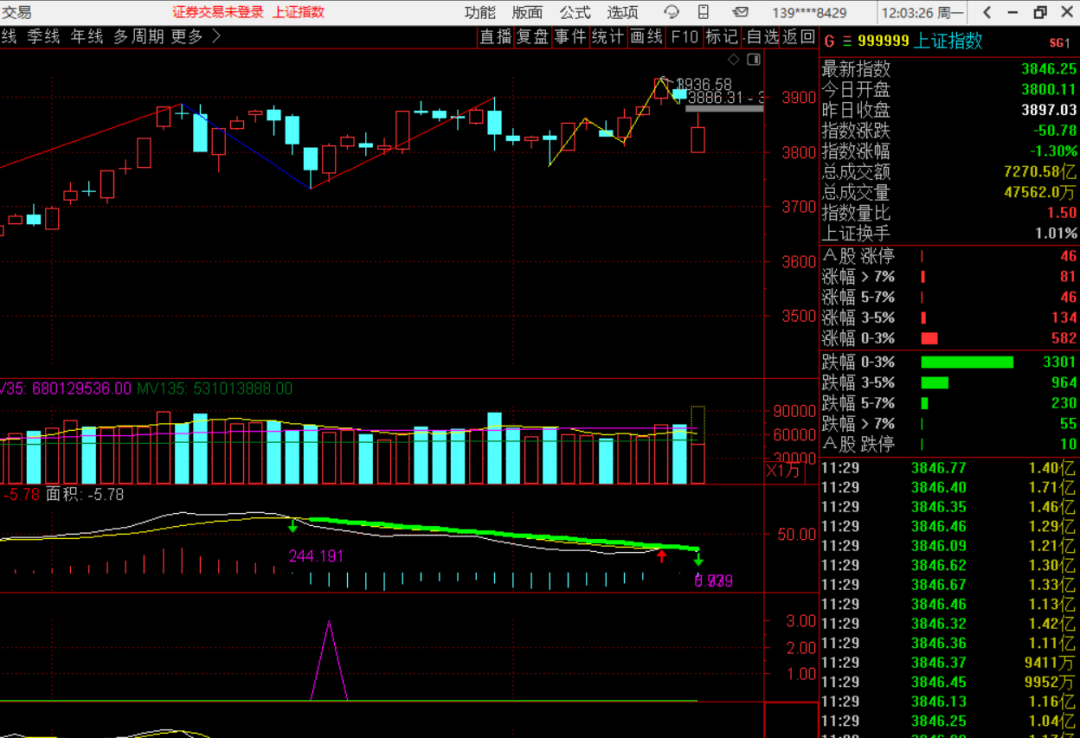Click the A股 跌停 row
Image resolution: width=1080 pixels, height=738 pixels.
click(x=949, y=444)
